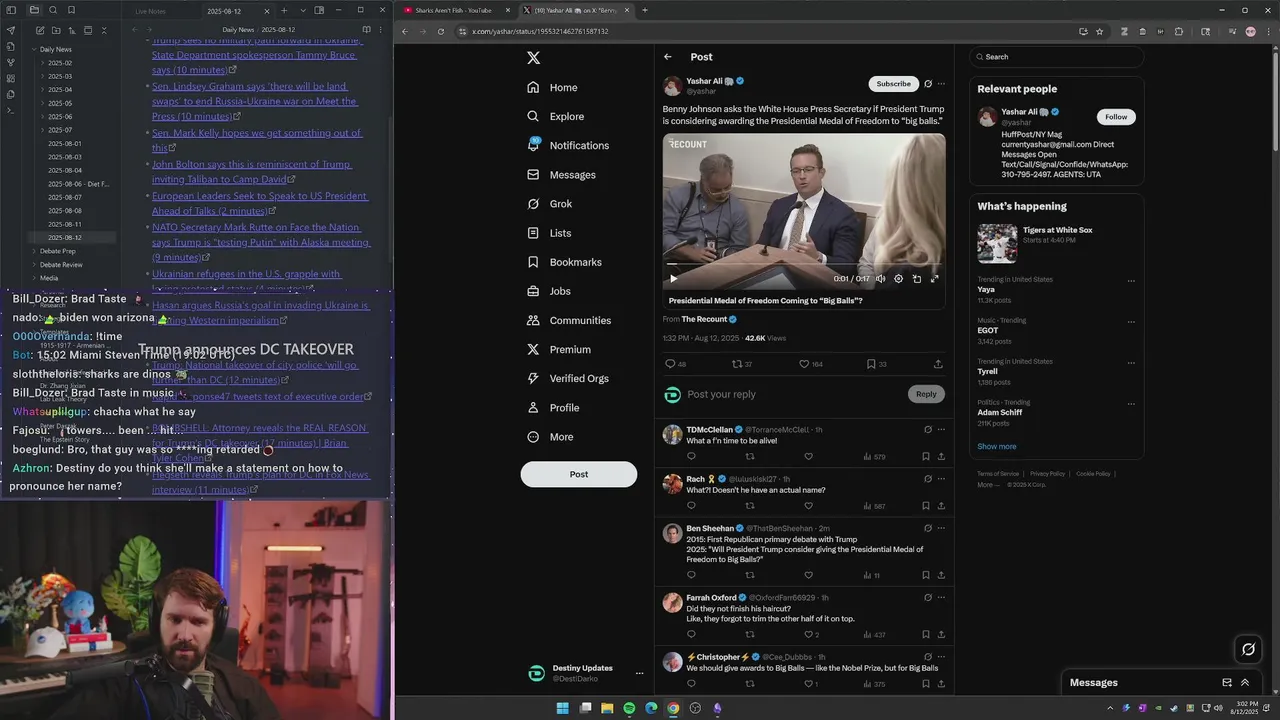Open Messages in the X sidebar
This screenshot has width=1280, height=720.
pos(561,175)
